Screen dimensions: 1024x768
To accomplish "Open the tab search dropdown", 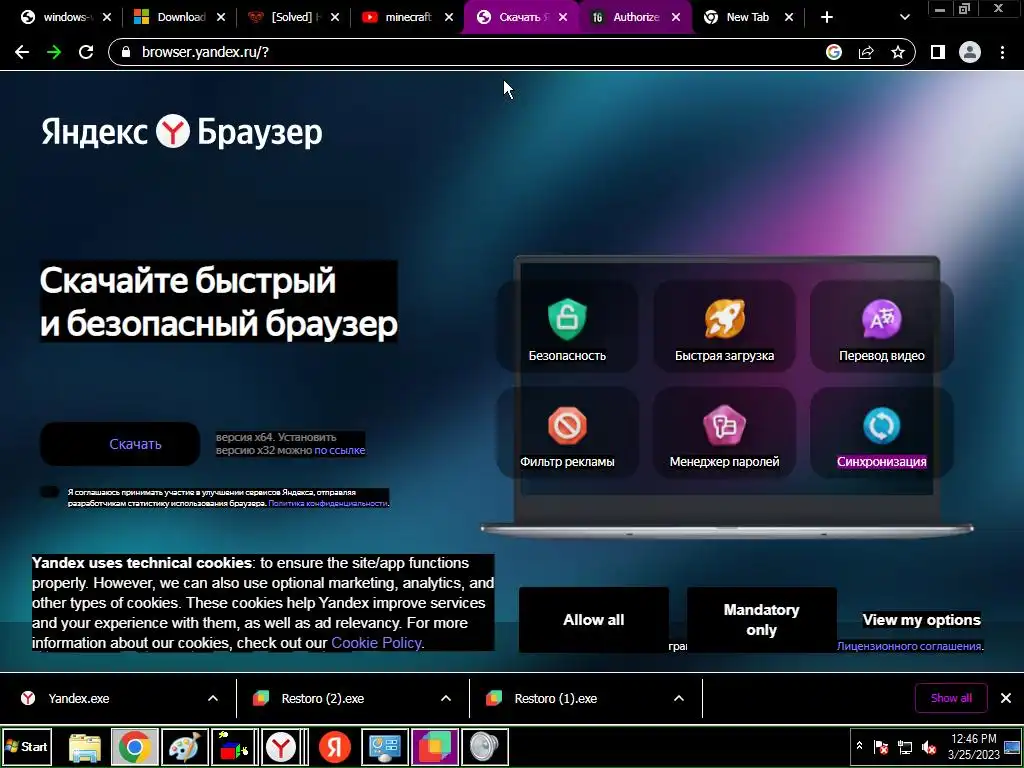I will point(904,18).
